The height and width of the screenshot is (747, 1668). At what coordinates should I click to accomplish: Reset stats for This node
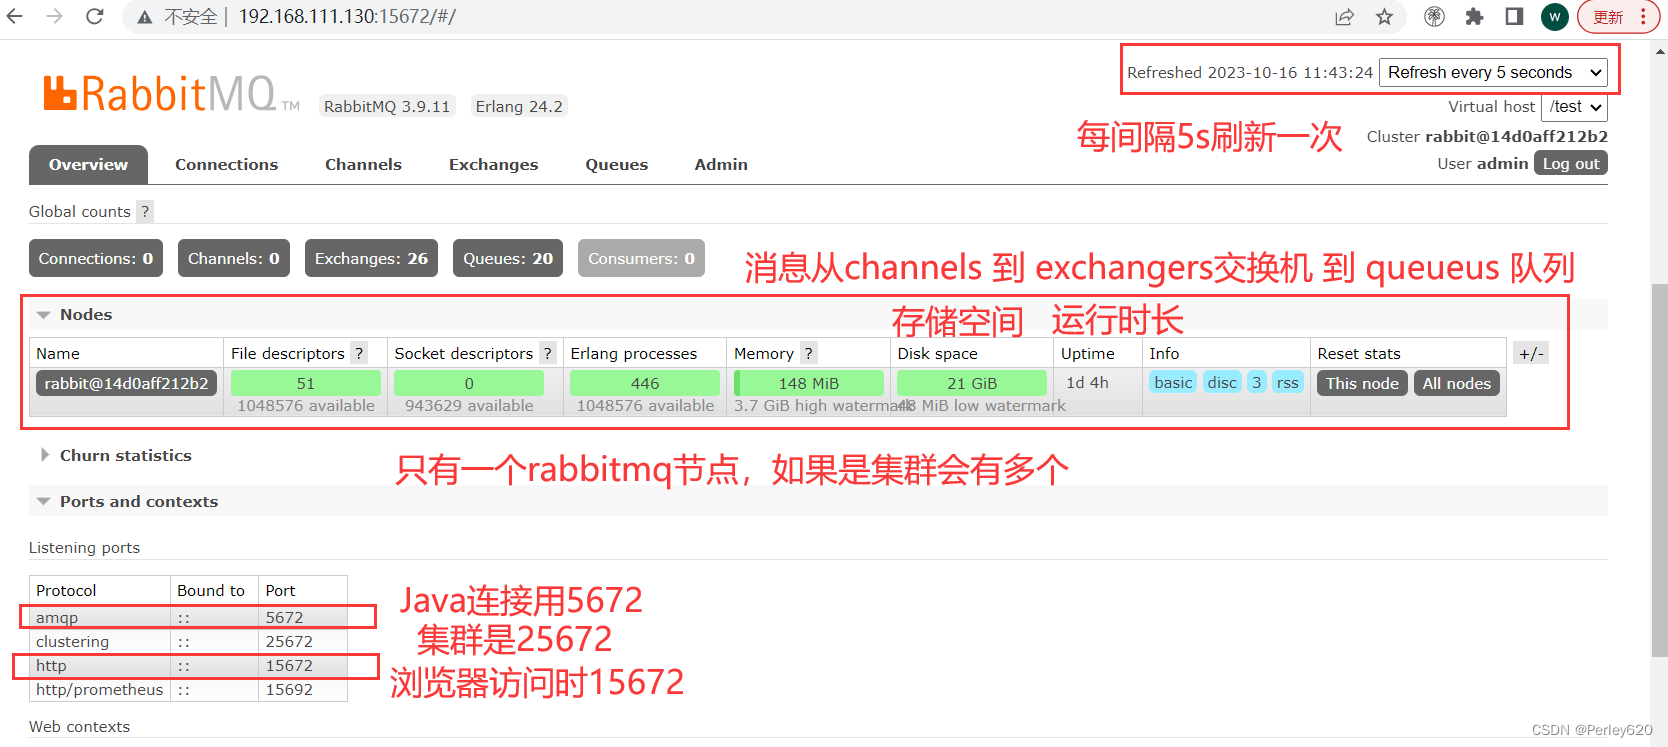tap(1362, 383)
